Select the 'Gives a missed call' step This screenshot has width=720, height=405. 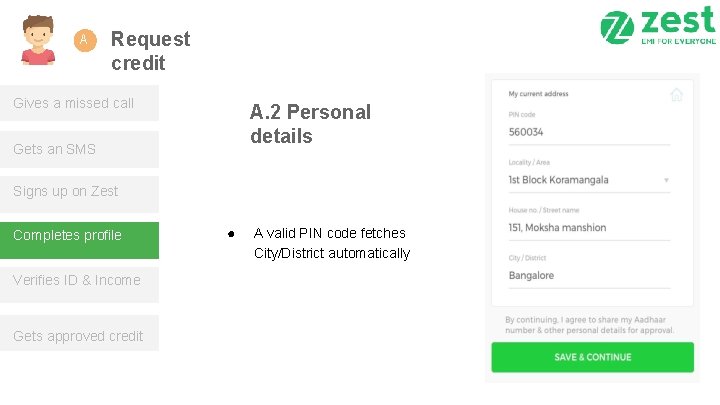coord(79,103)
